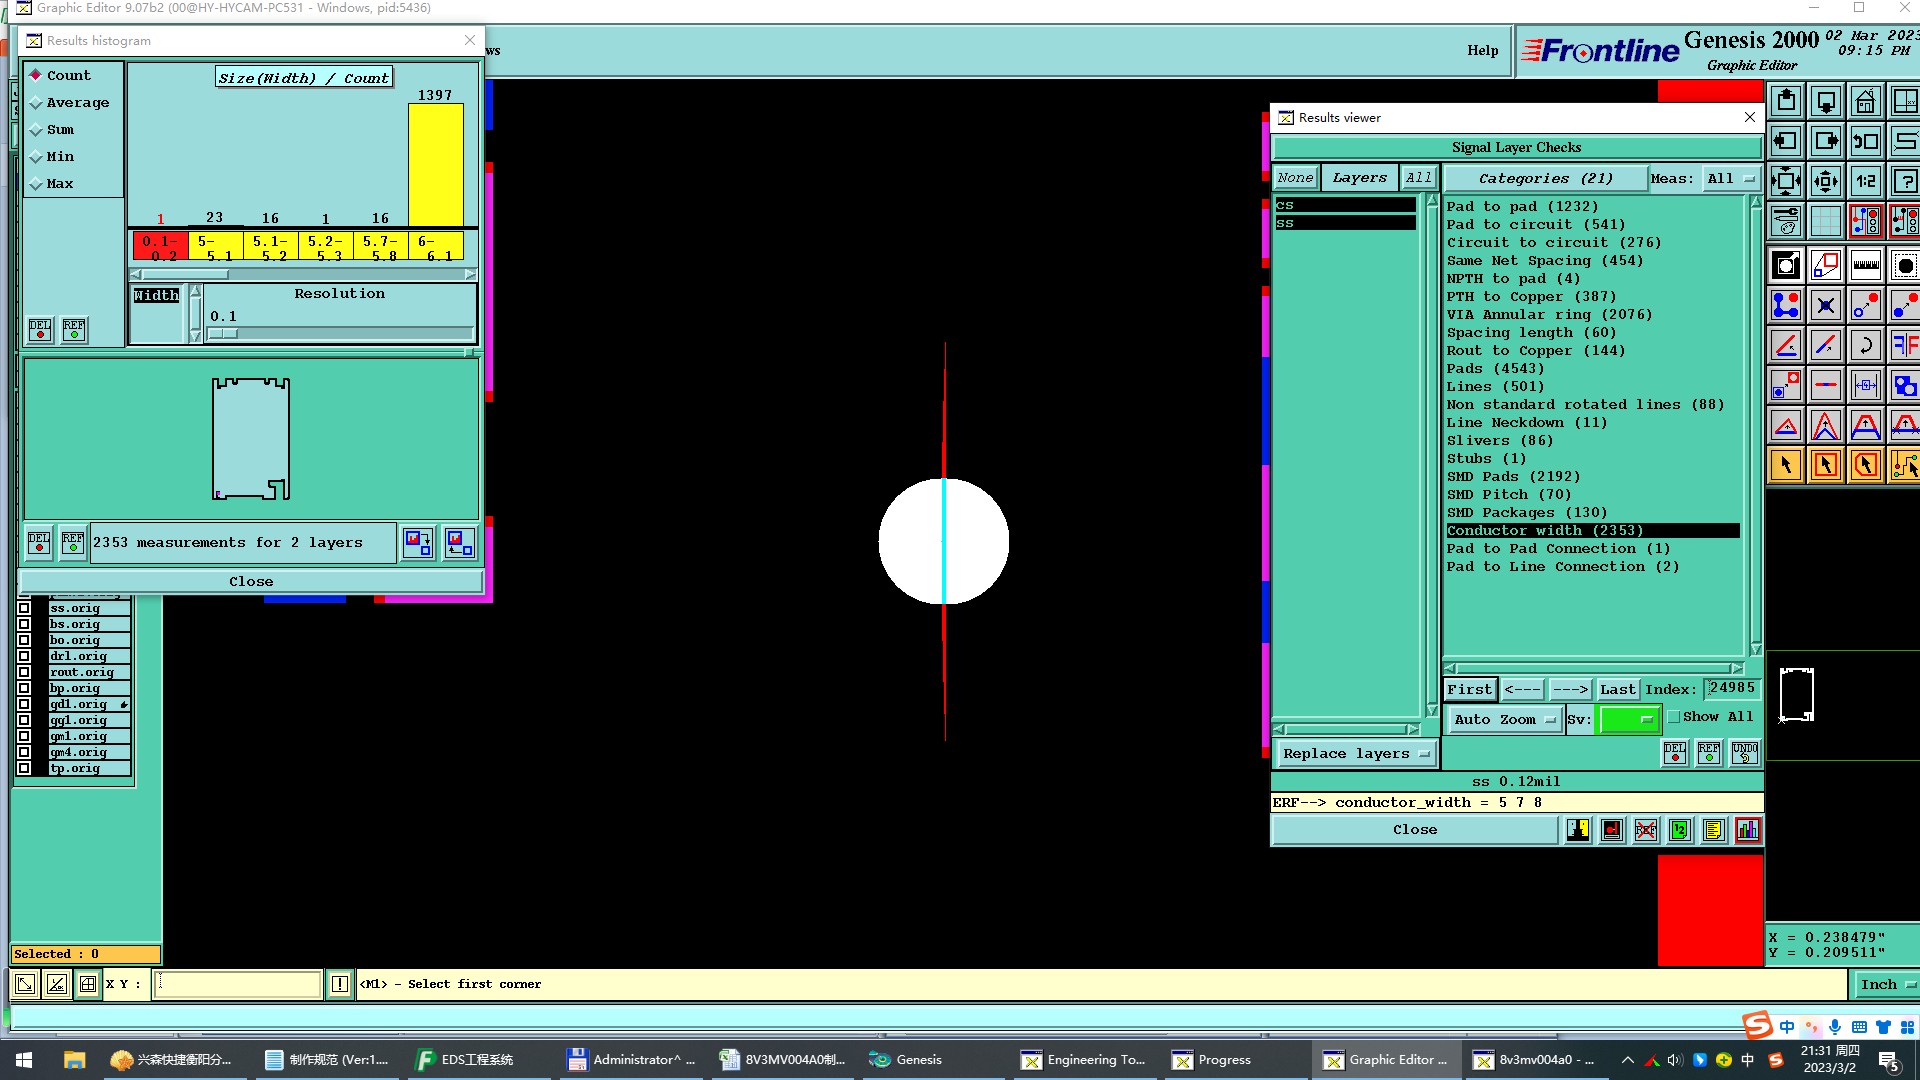Open the Help menu

tap(1482, 51)
